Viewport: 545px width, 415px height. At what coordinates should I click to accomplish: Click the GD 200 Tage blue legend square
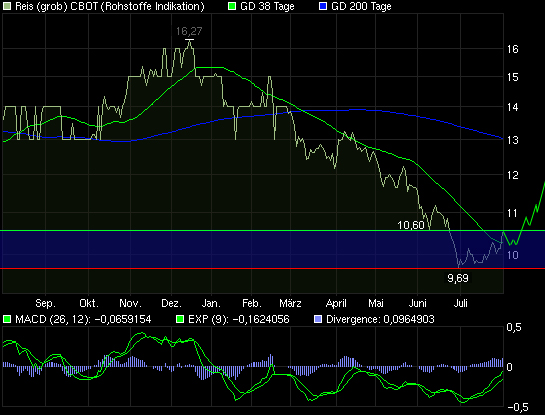coord(323,6)
